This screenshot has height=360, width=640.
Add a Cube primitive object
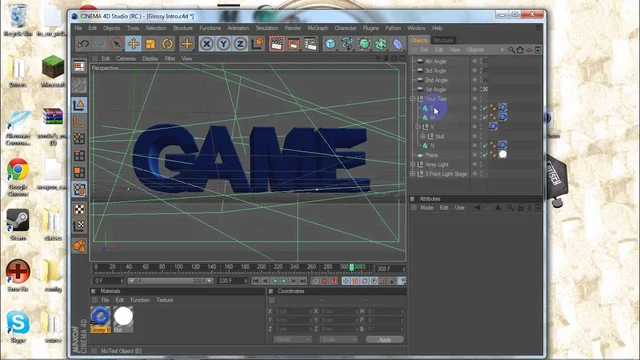click(330, 44)
